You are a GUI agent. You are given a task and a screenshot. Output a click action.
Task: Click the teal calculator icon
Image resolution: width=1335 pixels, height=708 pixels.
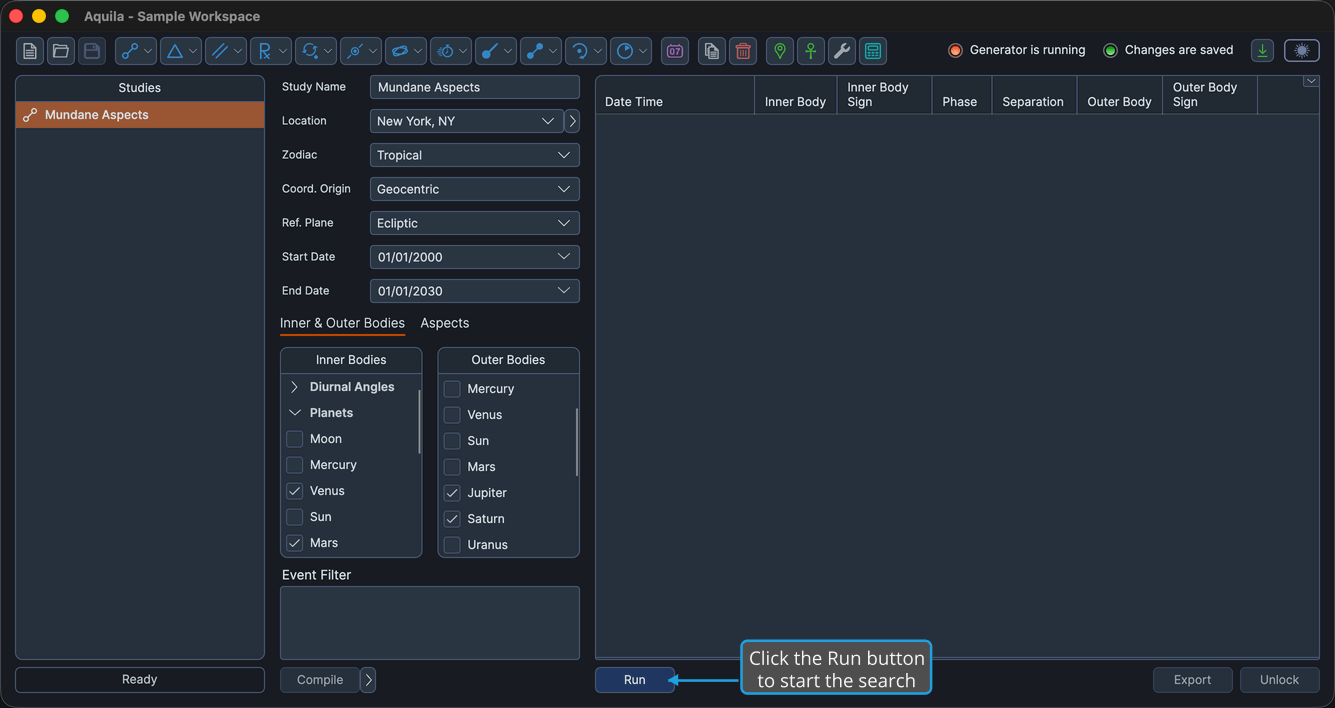coord(873,51)
